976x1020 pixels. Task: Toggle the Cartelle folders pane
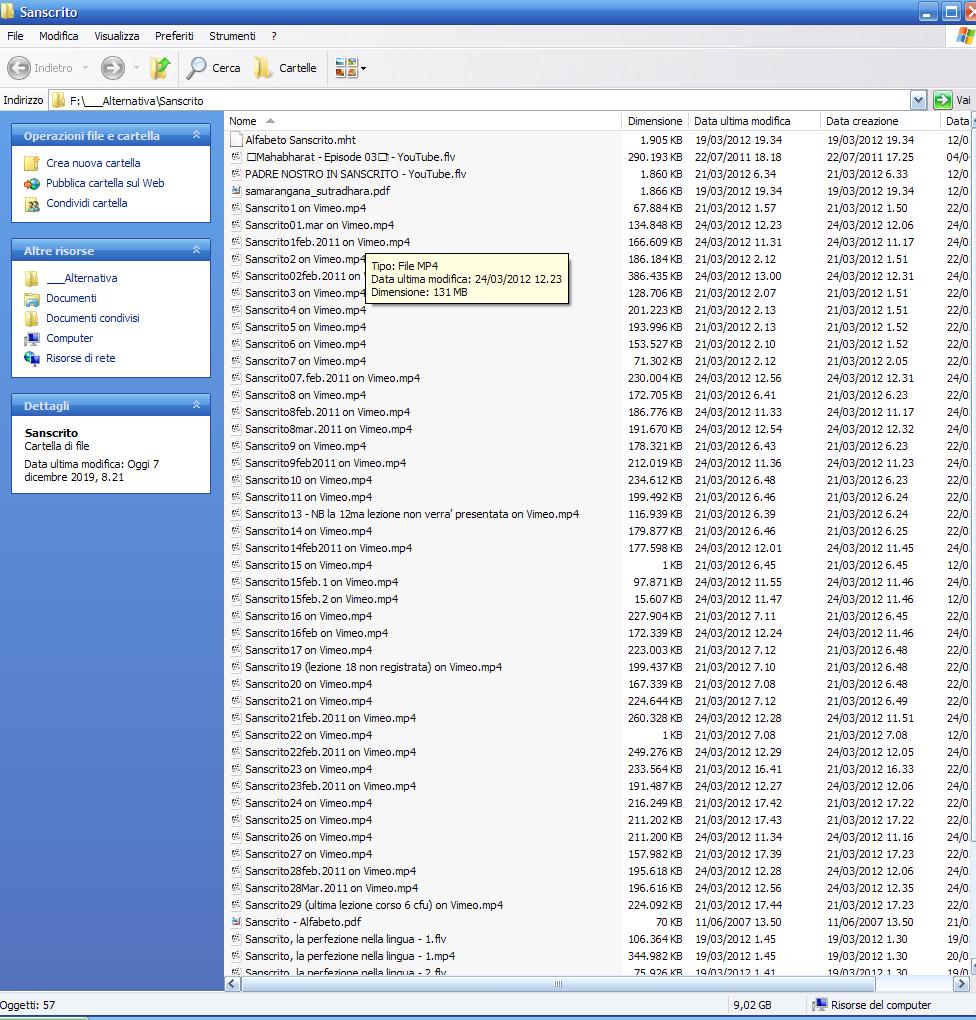click(x=286, y=68)
